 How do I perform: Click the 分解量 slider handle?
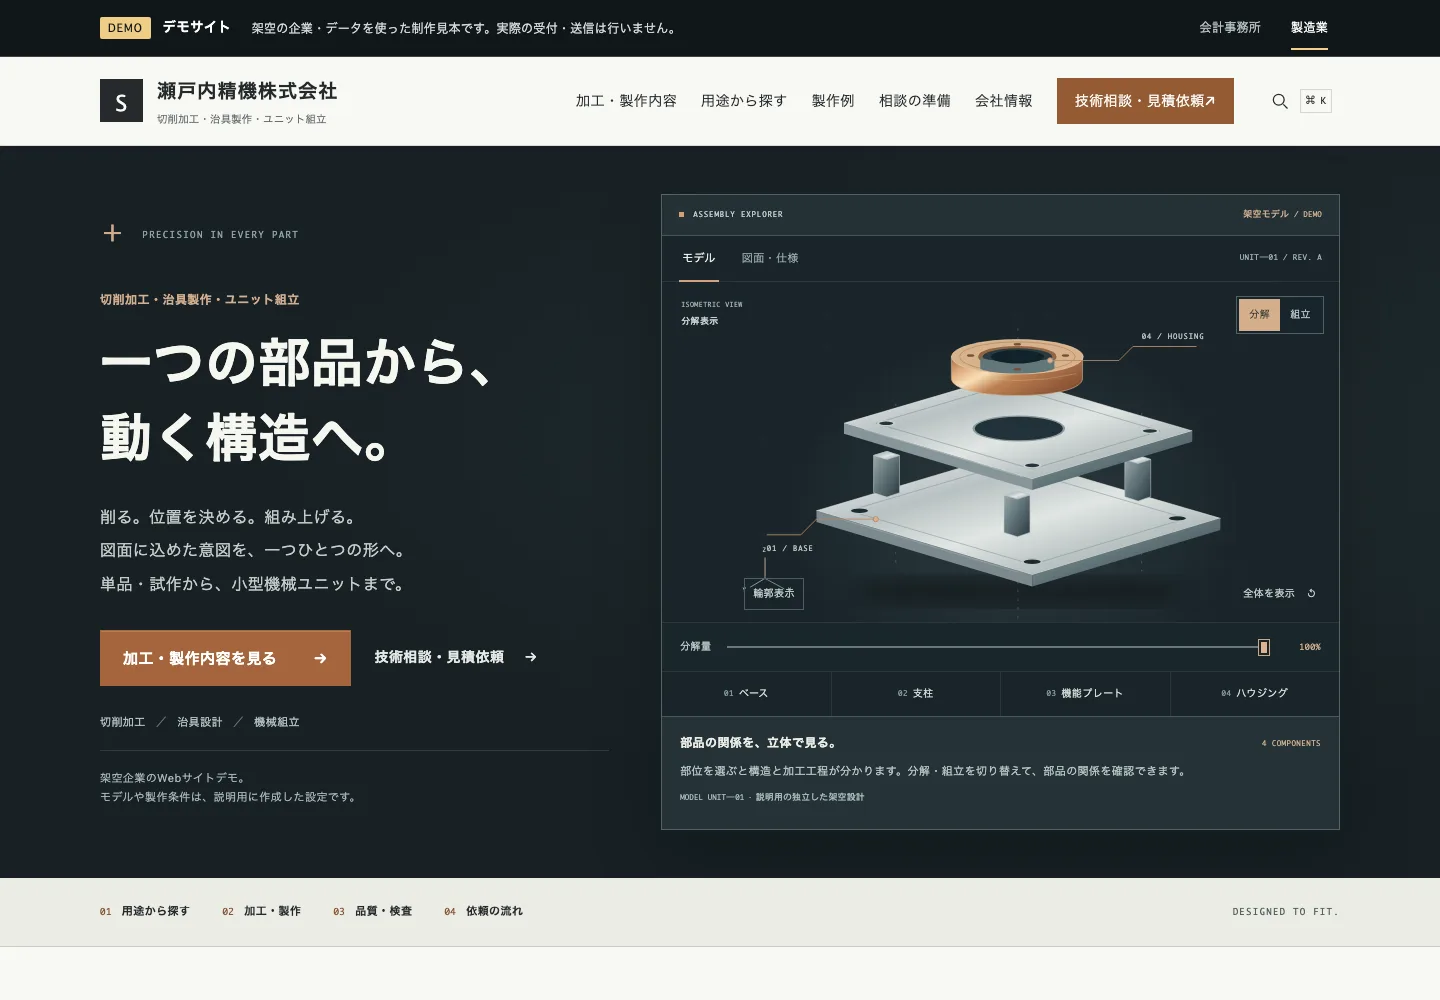tap(1264, 647)
